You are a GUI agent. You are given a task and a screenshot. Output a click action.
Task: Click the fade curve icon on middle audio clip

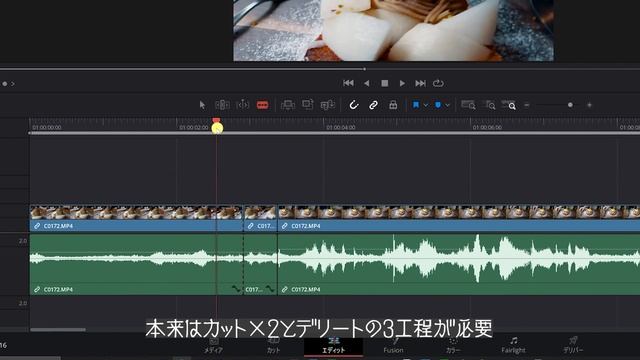click(270, 289)
